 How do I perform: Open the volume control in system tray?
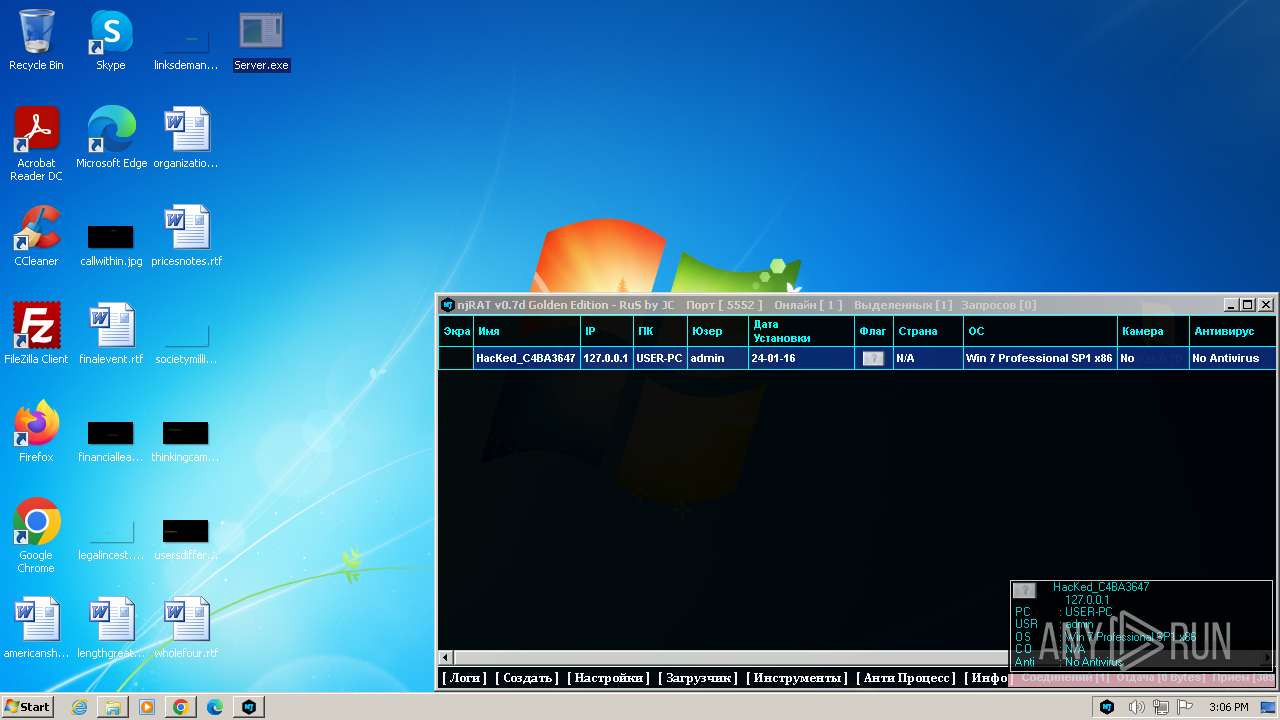tap(1137, 707)
